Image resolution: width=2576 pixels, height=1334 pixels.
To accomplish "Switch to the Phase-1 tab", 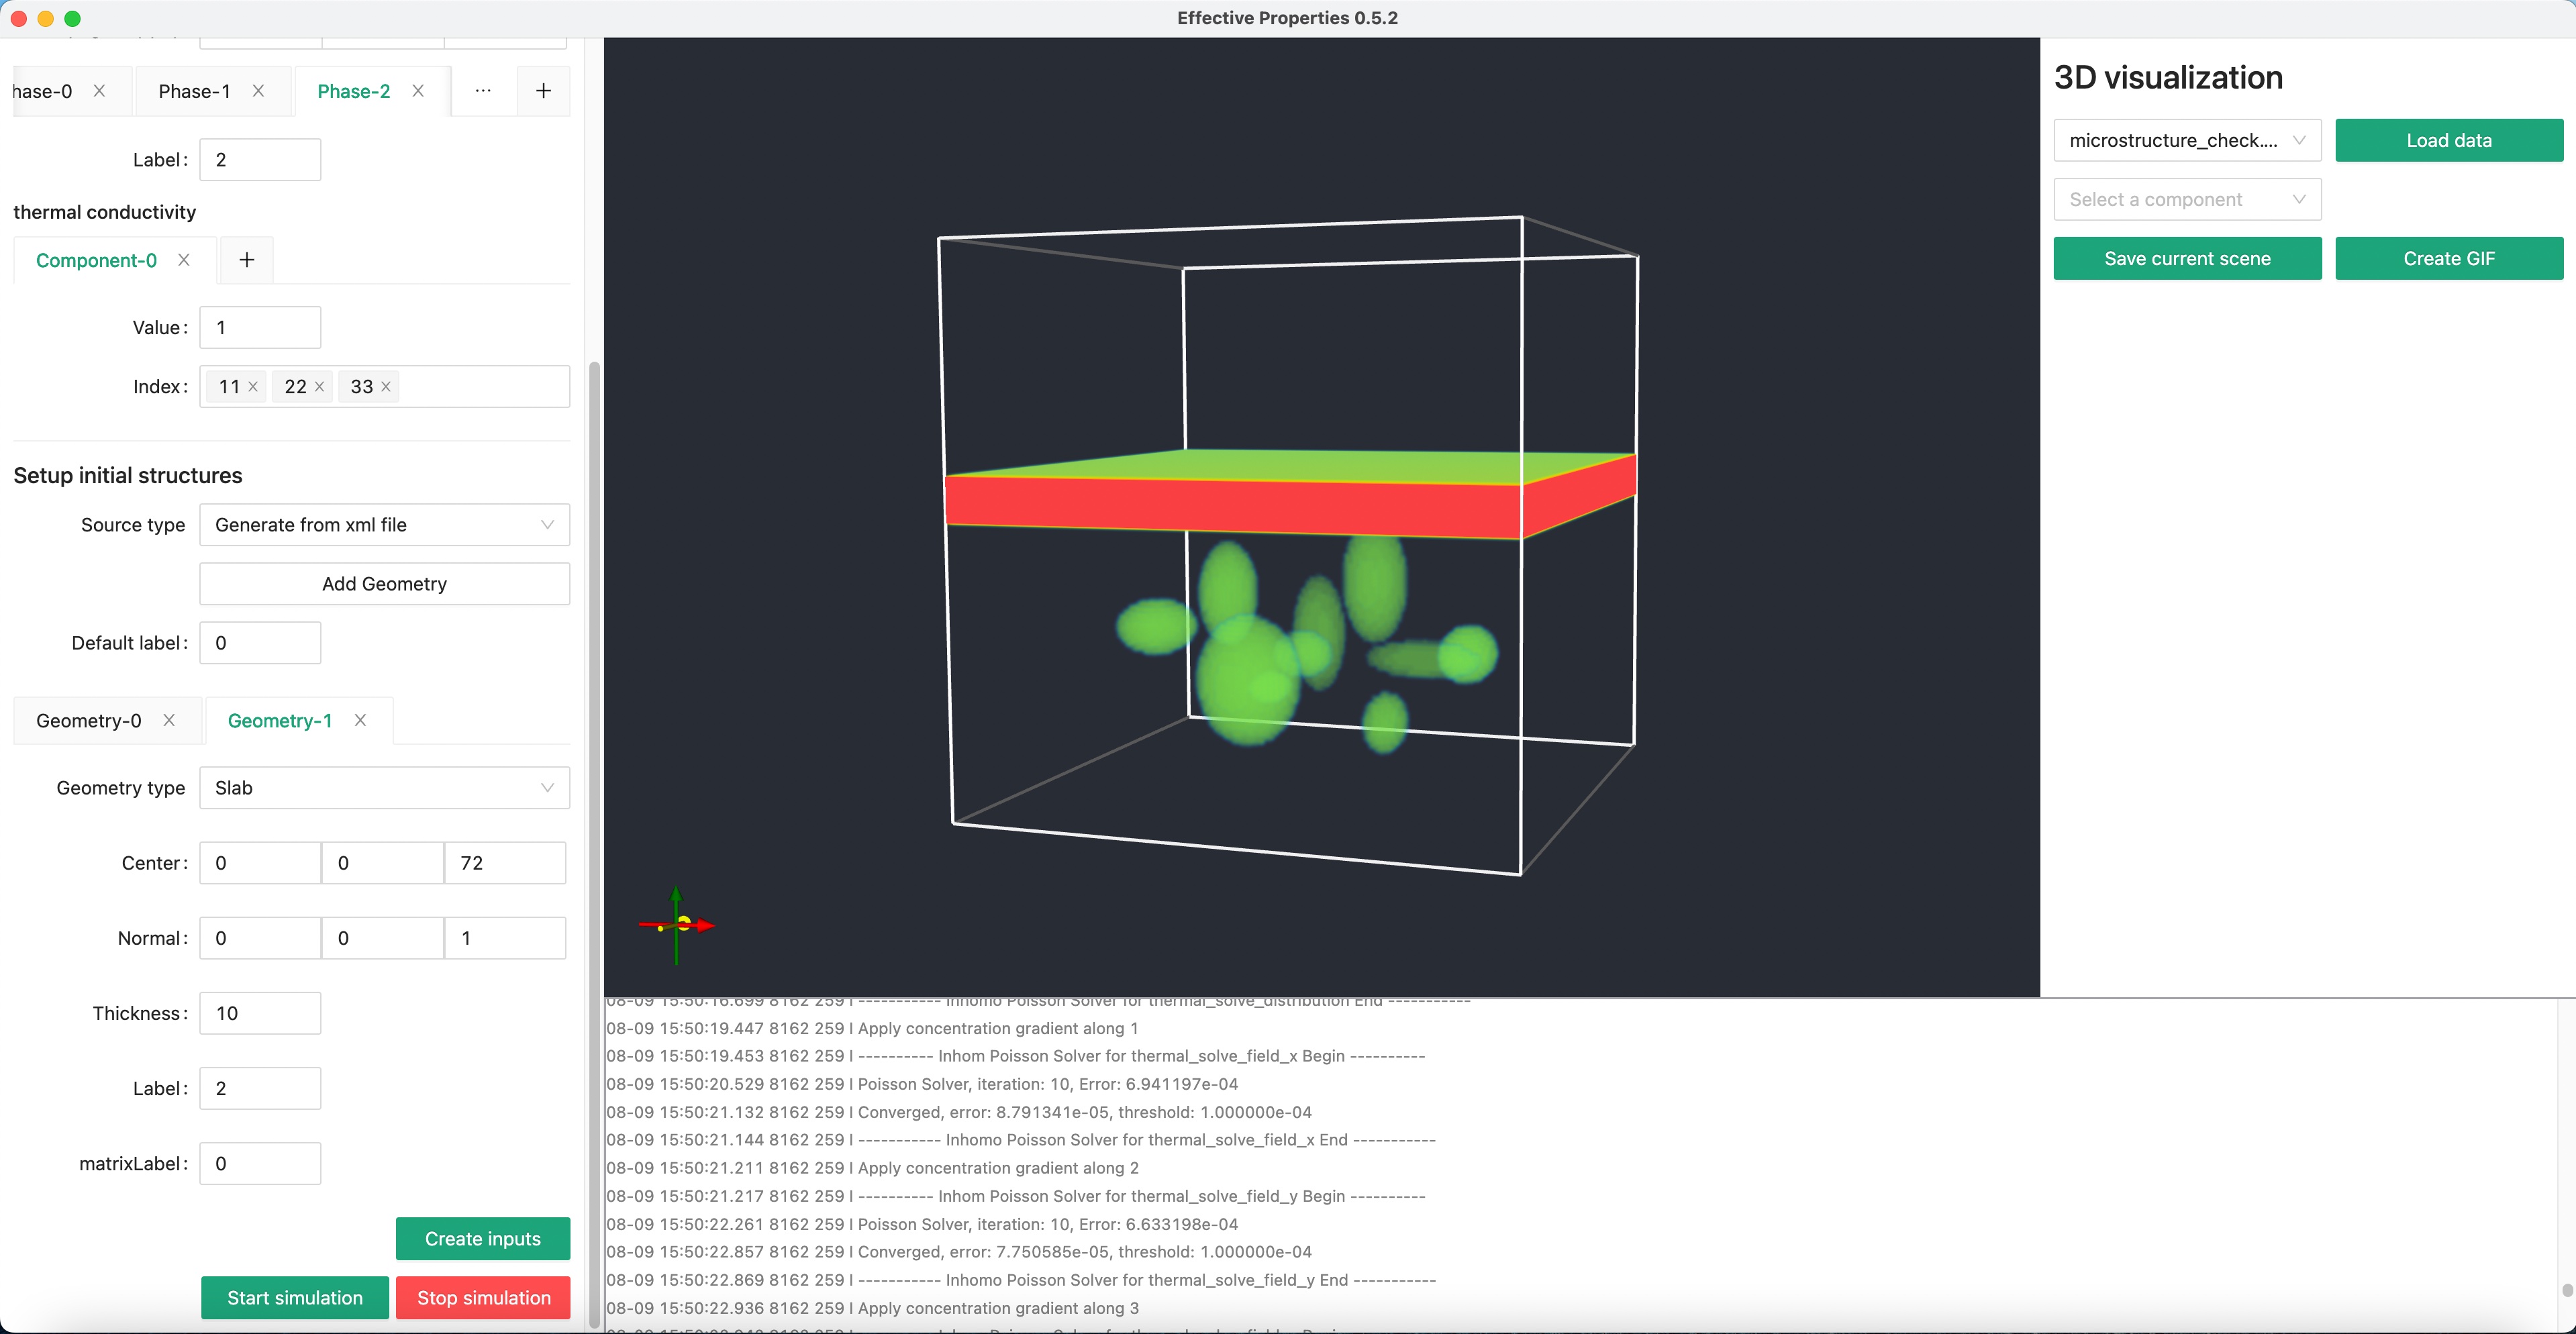I will [194, 91].
